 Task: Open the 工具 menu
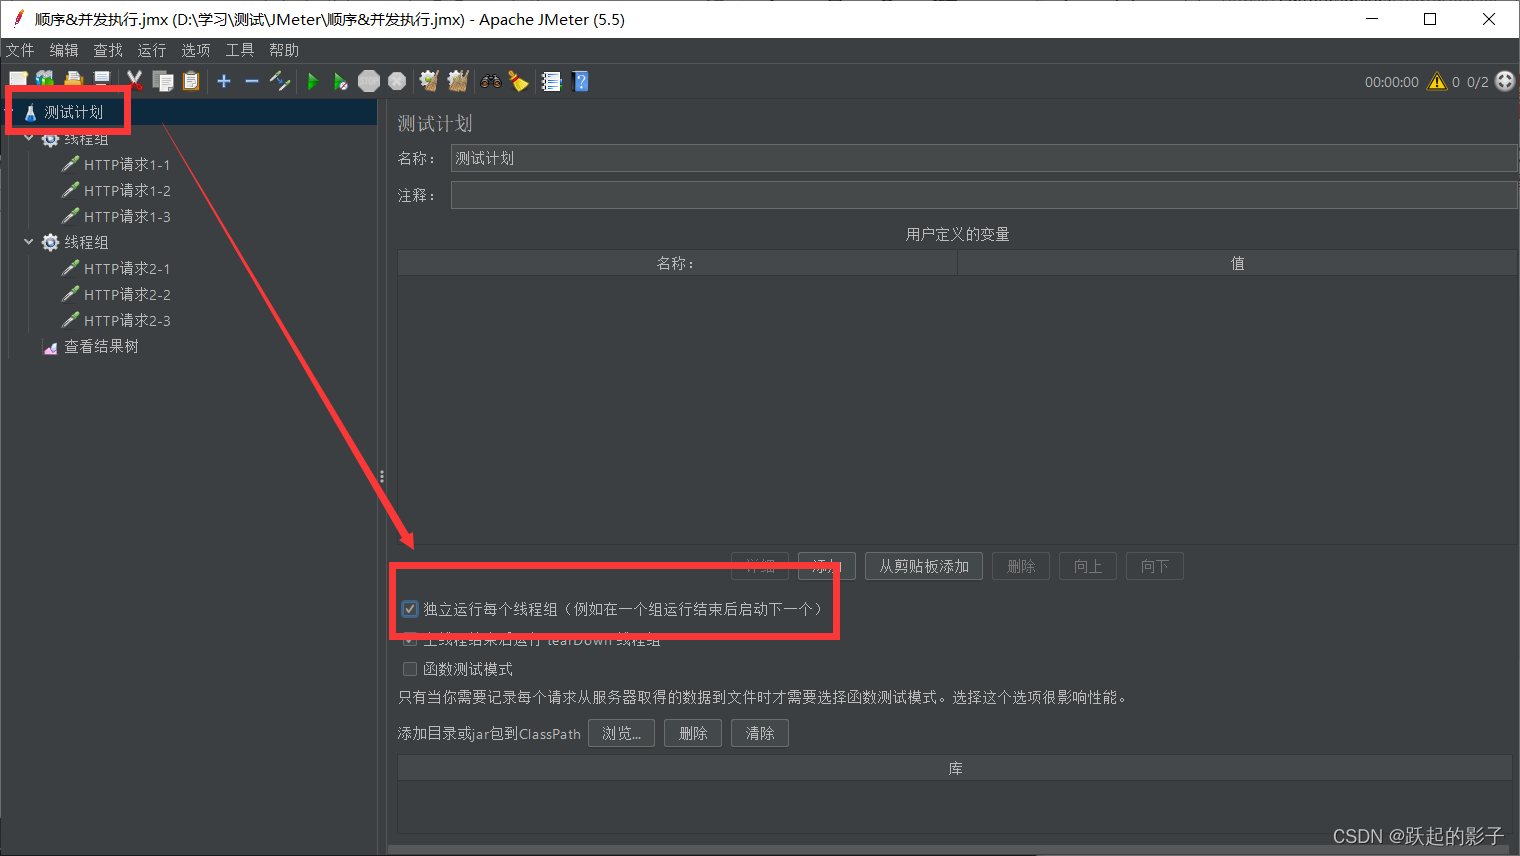coord(240,50)
